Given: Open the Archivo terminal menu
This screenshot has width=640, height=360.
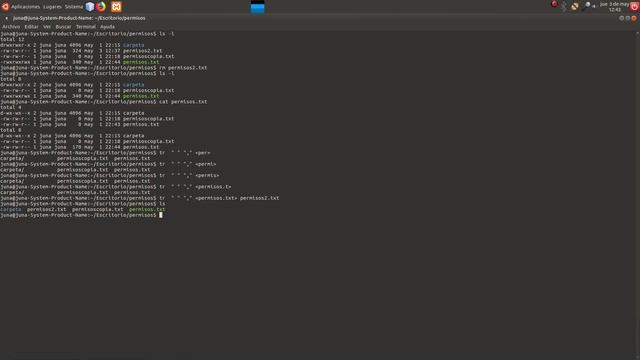Looking at the screenshot, I should (11, 27).
